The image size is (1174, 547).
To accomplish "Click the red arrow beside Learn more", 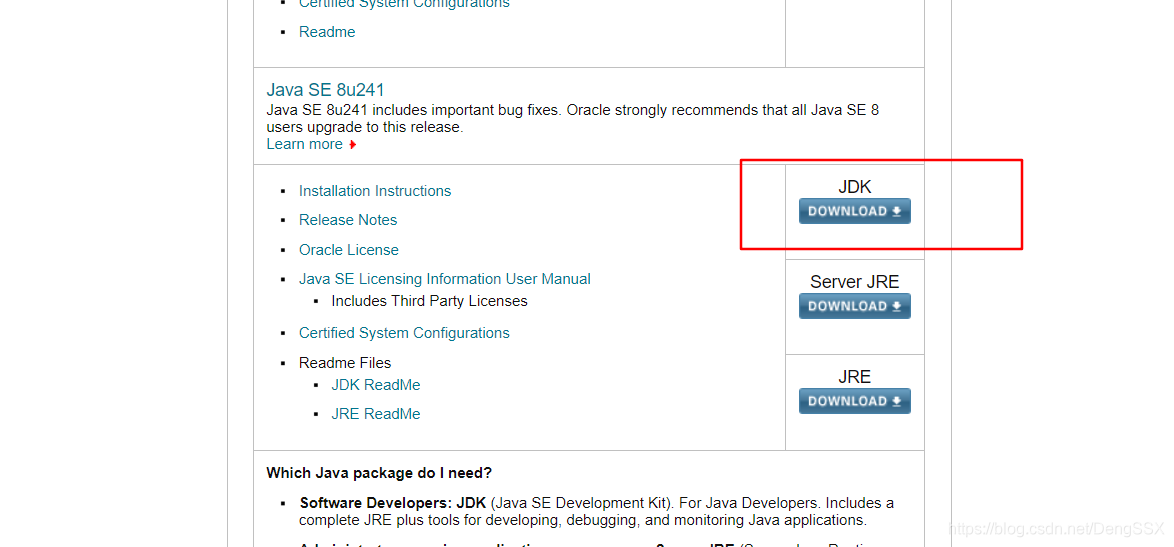I will pyautogui.click(x=353, y=144).
